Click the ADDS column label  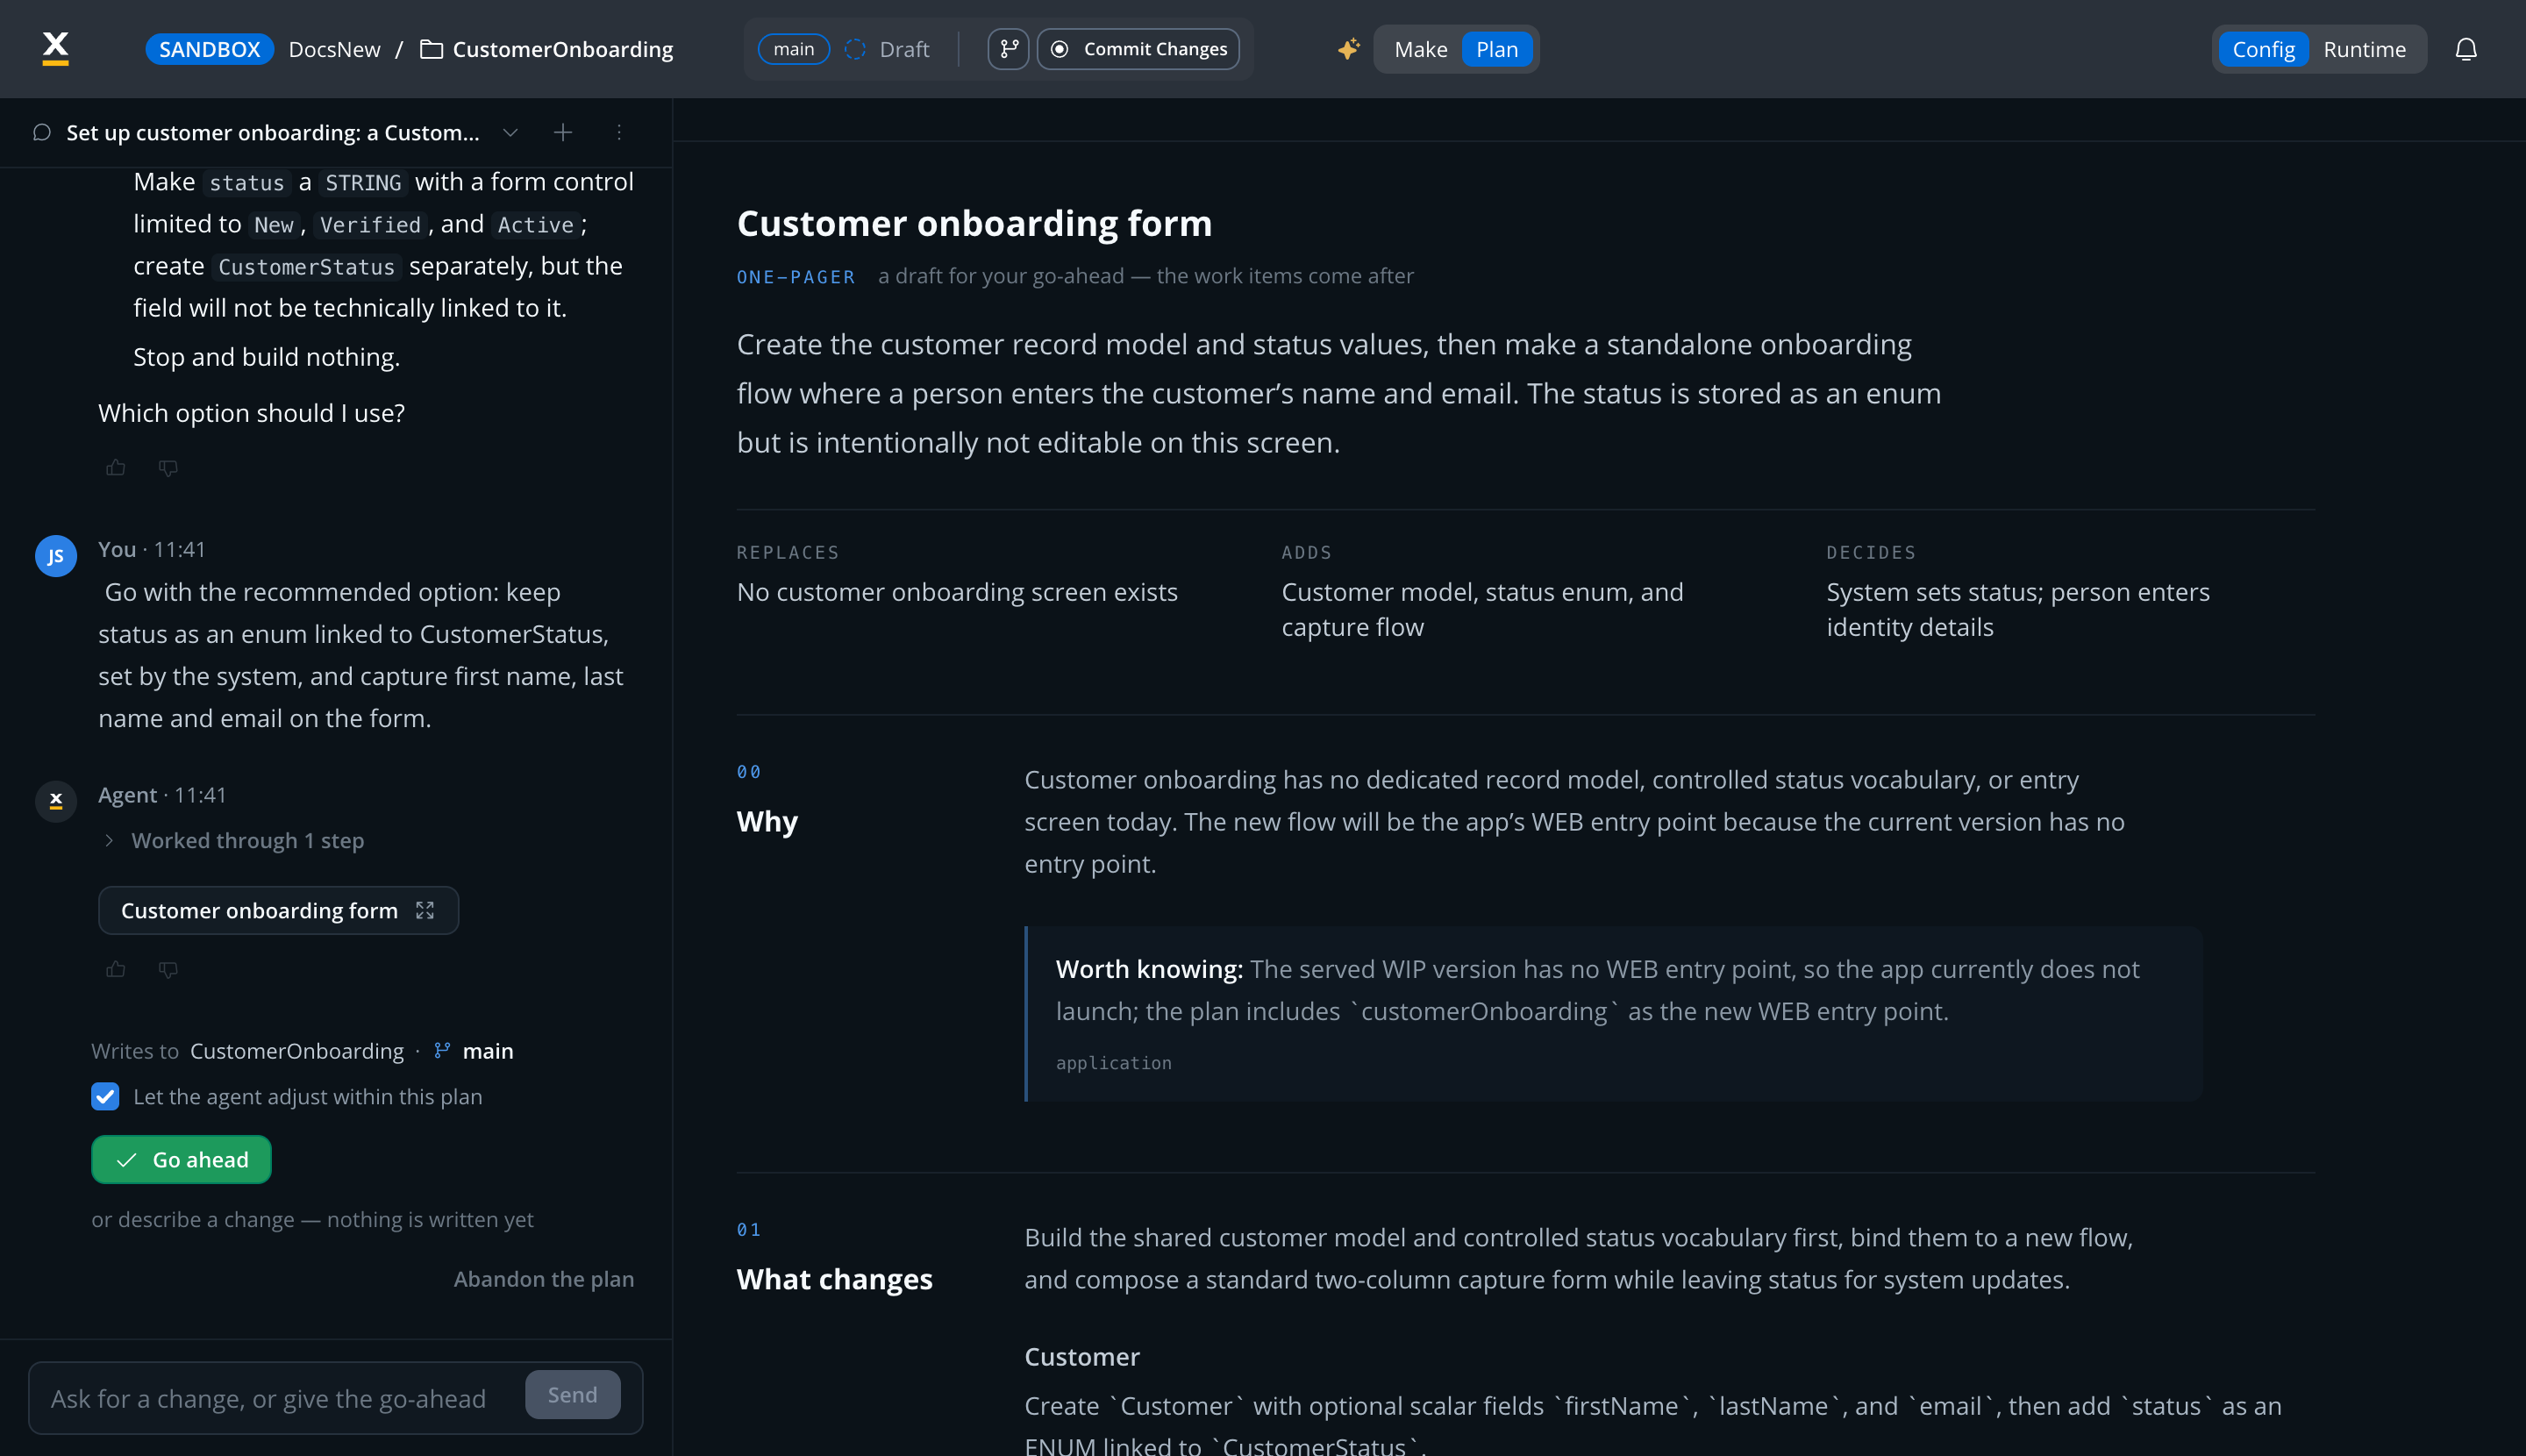(x=1306, y=552)
